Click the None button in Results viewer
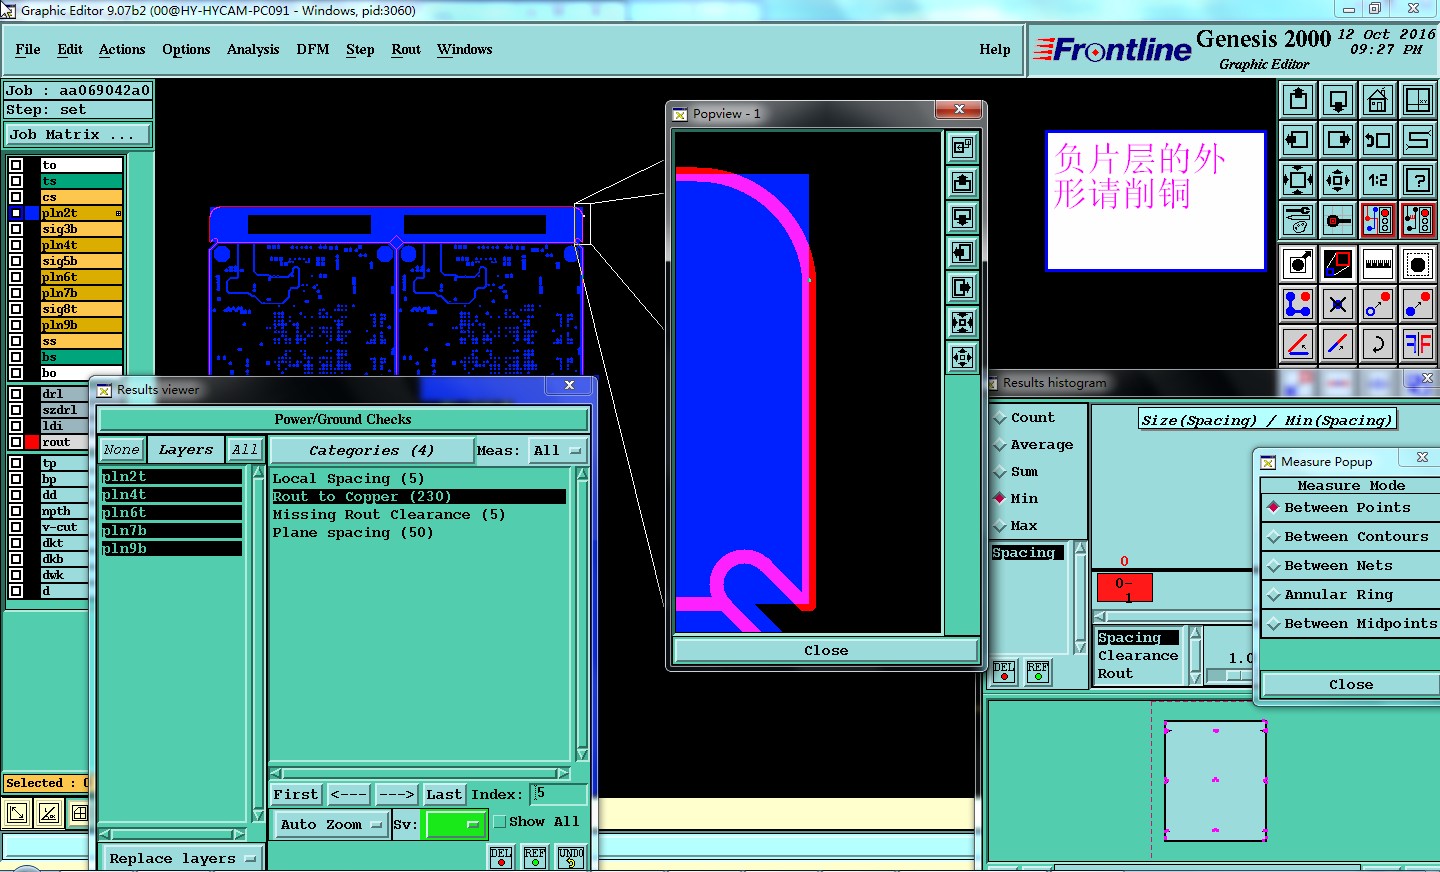The height and width of the screenshot is (872, 1440). point(122,450)
